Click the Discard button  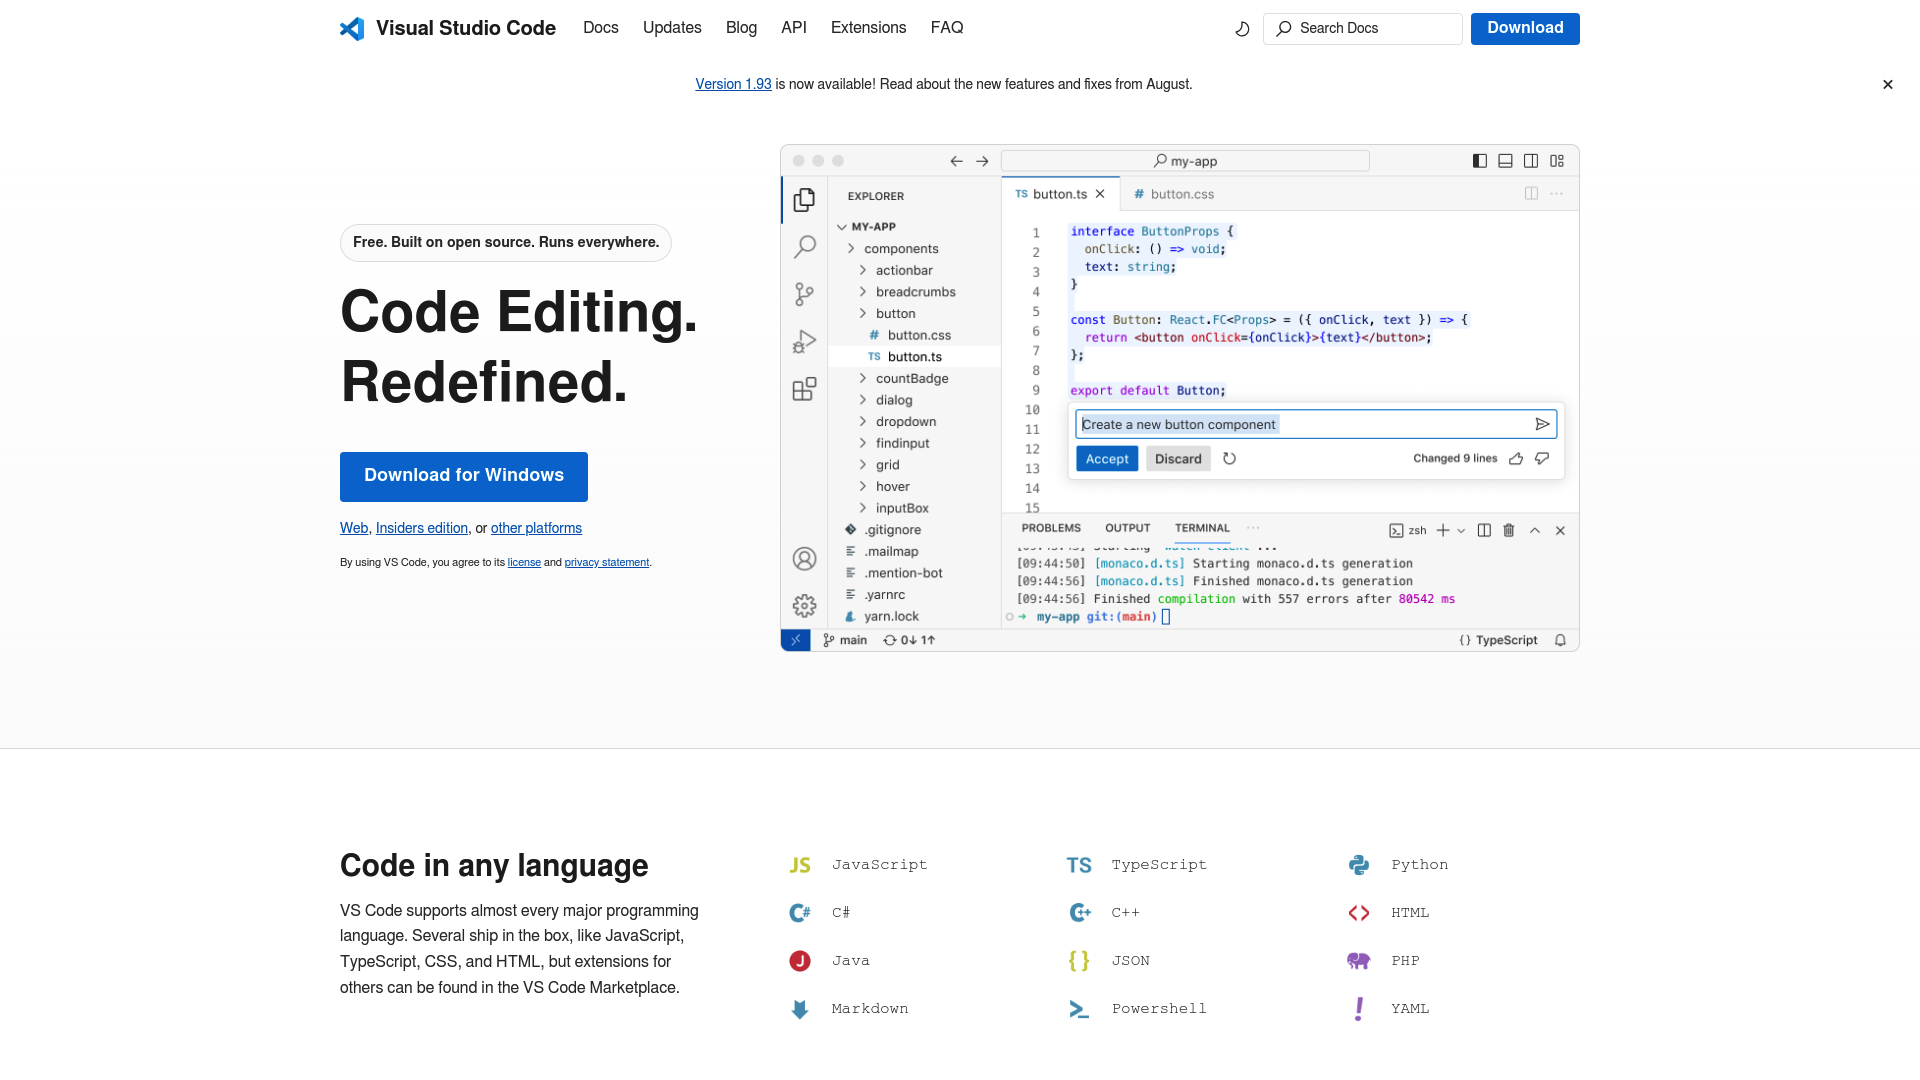click(1178, 459)
